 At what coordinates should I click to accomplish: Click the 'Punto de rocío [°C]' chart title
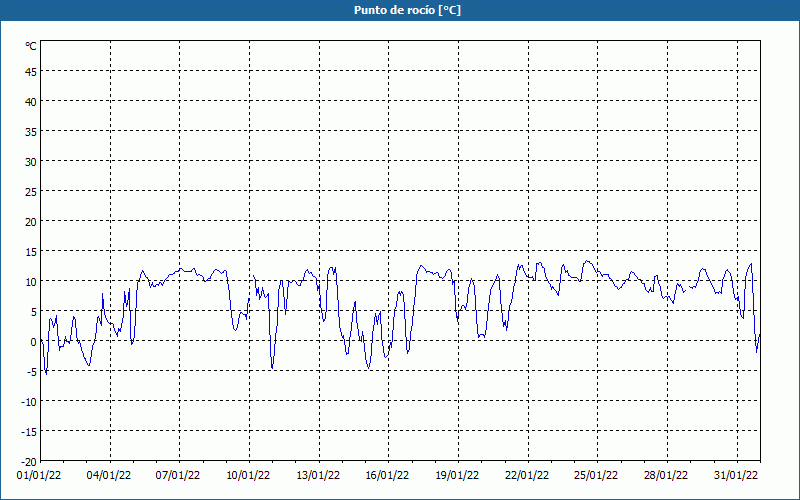[407, 10]
